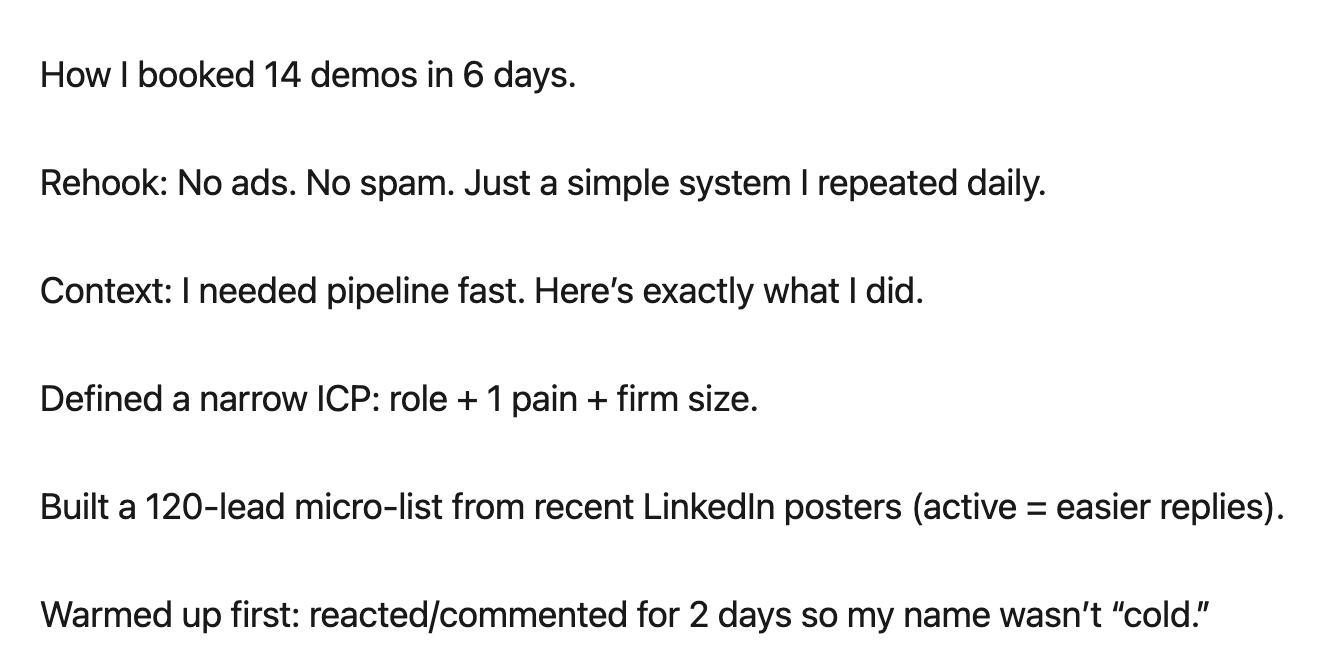Screen dimensions: 1328x672
Task: Click 'Here's exactly what I did' sentence
Action: tap(726, 292)
